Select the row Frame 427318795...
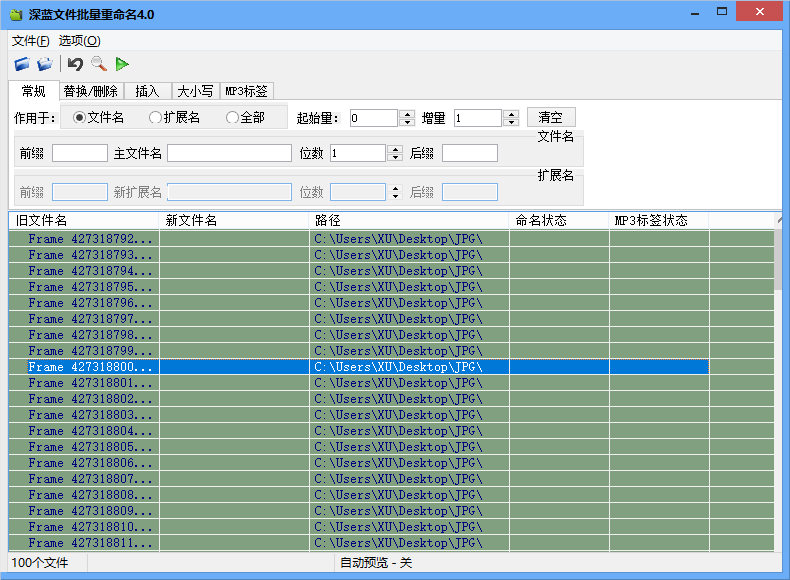 click(359, 287)
